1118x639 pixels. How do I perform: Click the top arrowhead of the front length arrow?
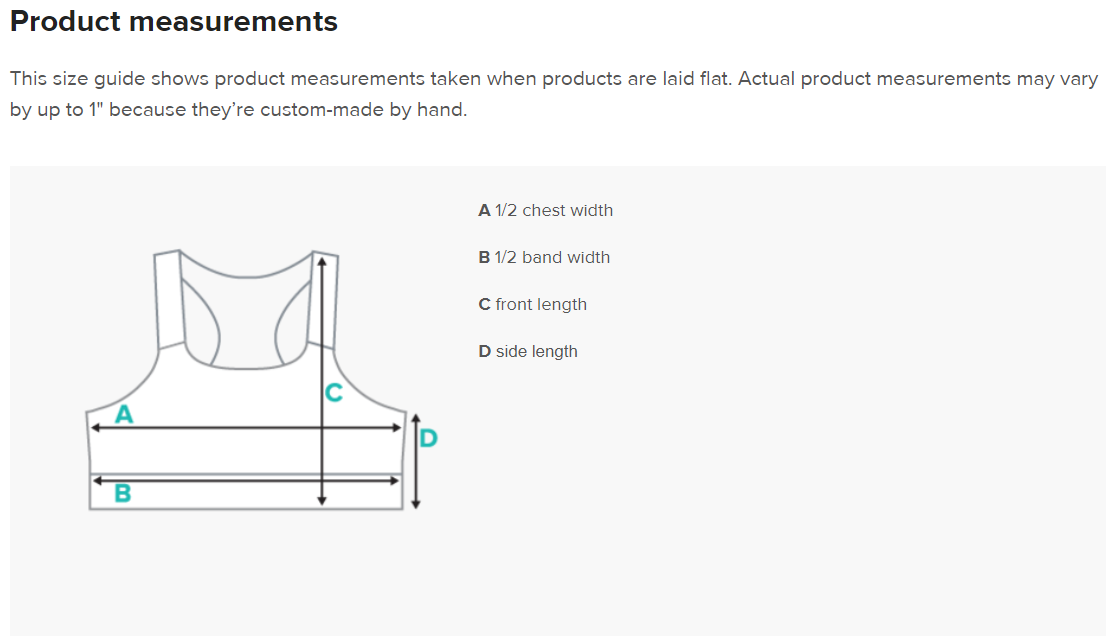(322, 259)
